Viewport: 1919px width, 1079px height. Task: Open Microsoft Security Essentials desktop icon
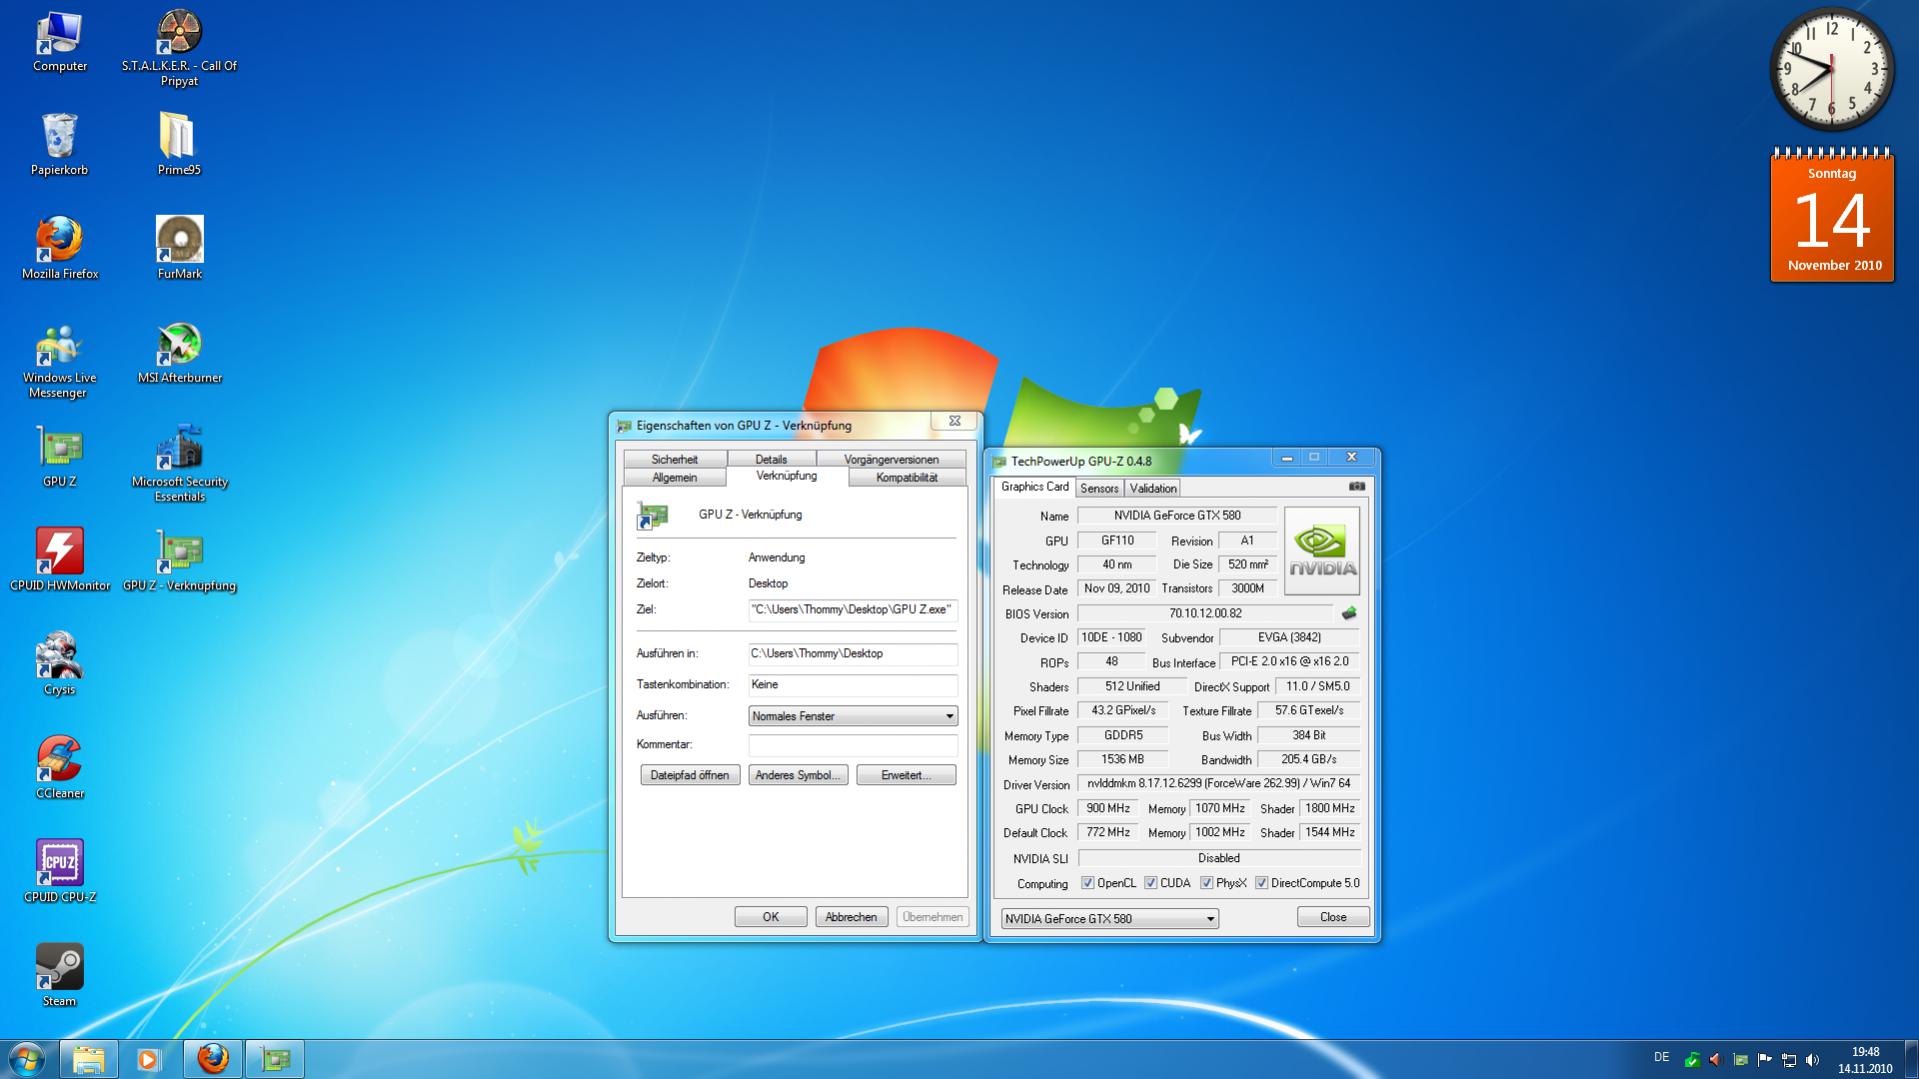coord(179,464)
